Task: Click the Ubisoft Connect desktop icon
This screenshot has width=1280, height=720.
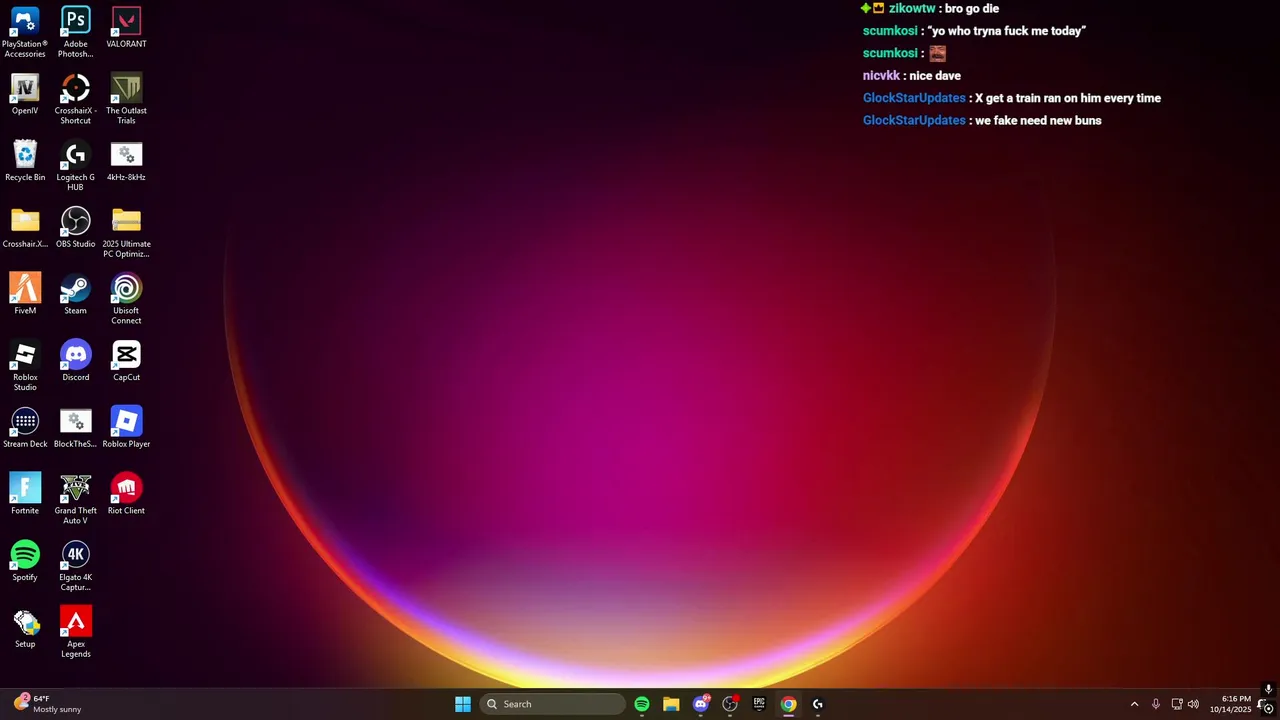Action: click(126, 299)
